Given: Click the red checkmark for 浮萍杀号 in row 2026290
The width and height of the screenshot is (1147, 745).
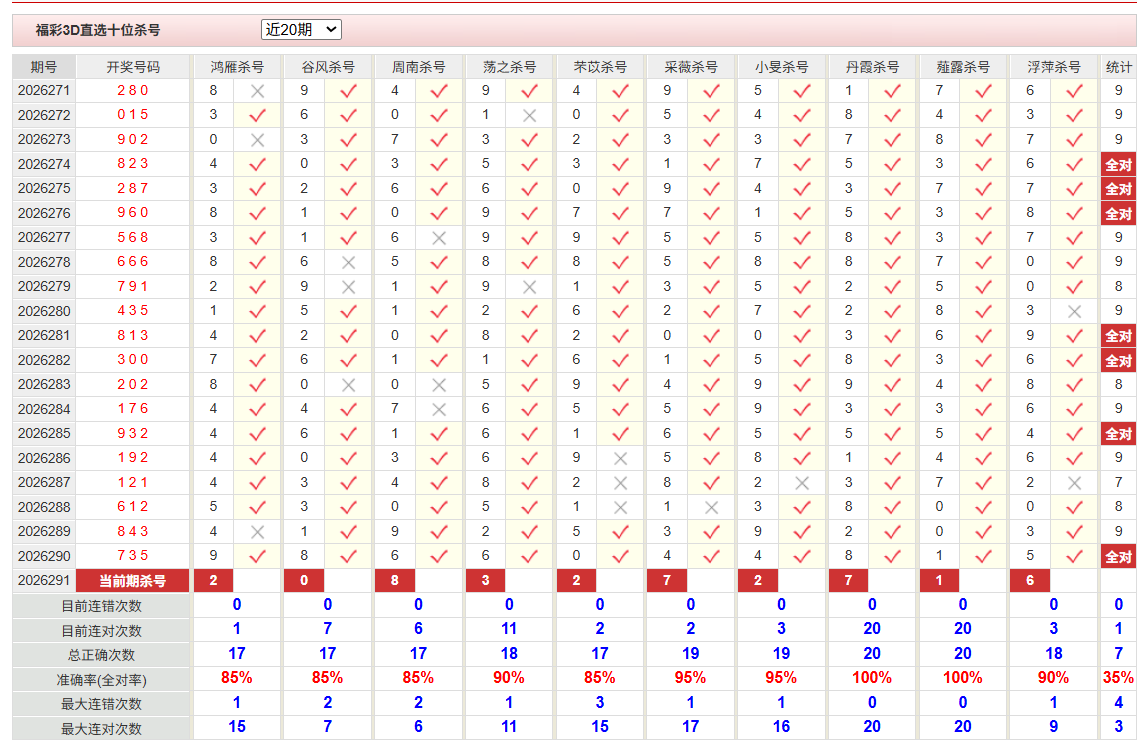Looking at the screenshot, I should pos(1074,556).
